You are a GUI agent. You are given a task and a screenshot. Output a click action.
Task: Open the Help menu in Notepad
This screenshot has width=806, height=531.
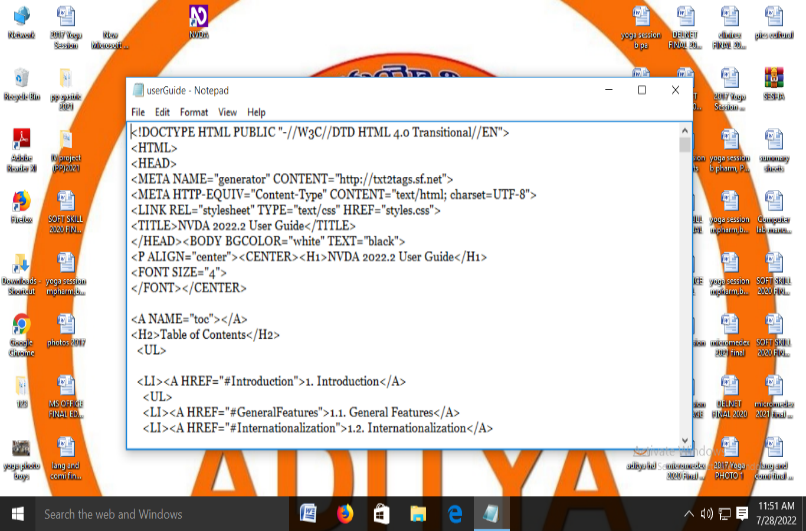coord(256,112)
